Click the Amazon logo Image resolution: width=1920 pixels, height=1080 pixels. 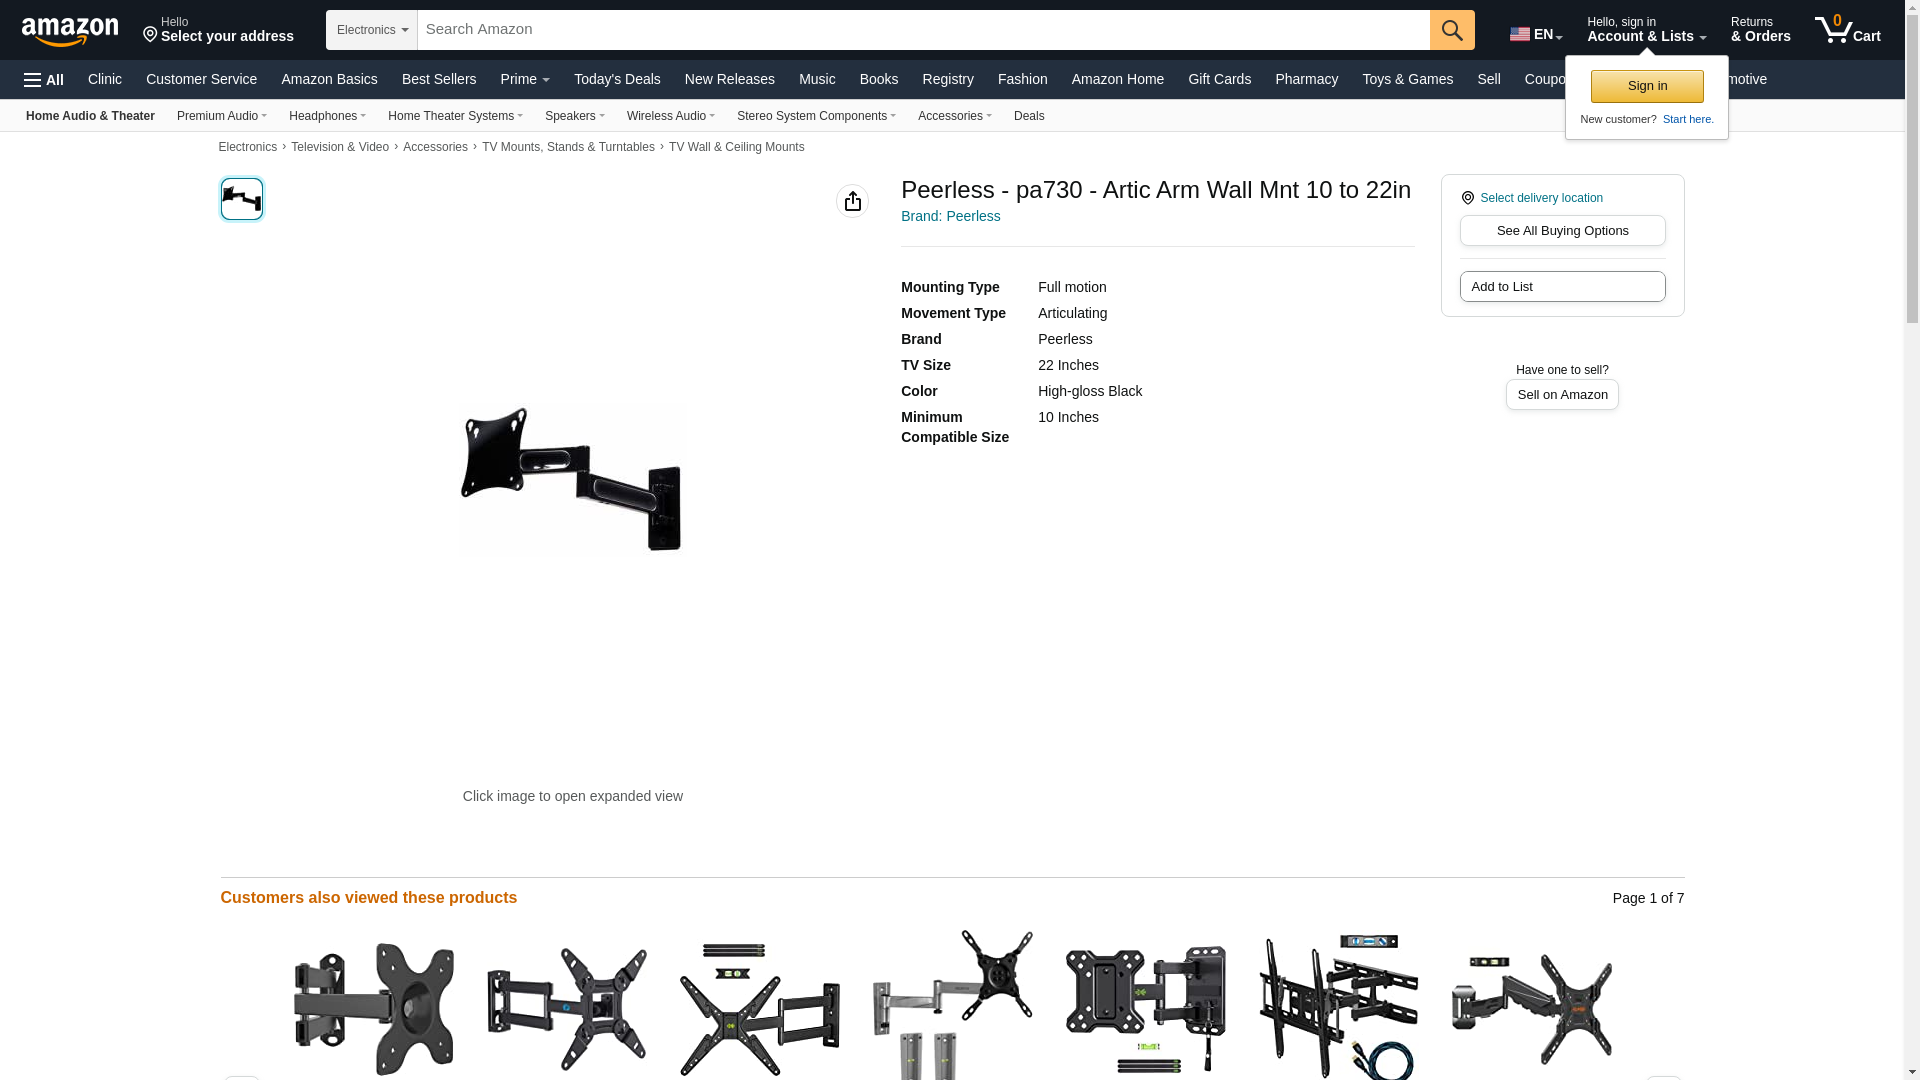coord(70,31)
